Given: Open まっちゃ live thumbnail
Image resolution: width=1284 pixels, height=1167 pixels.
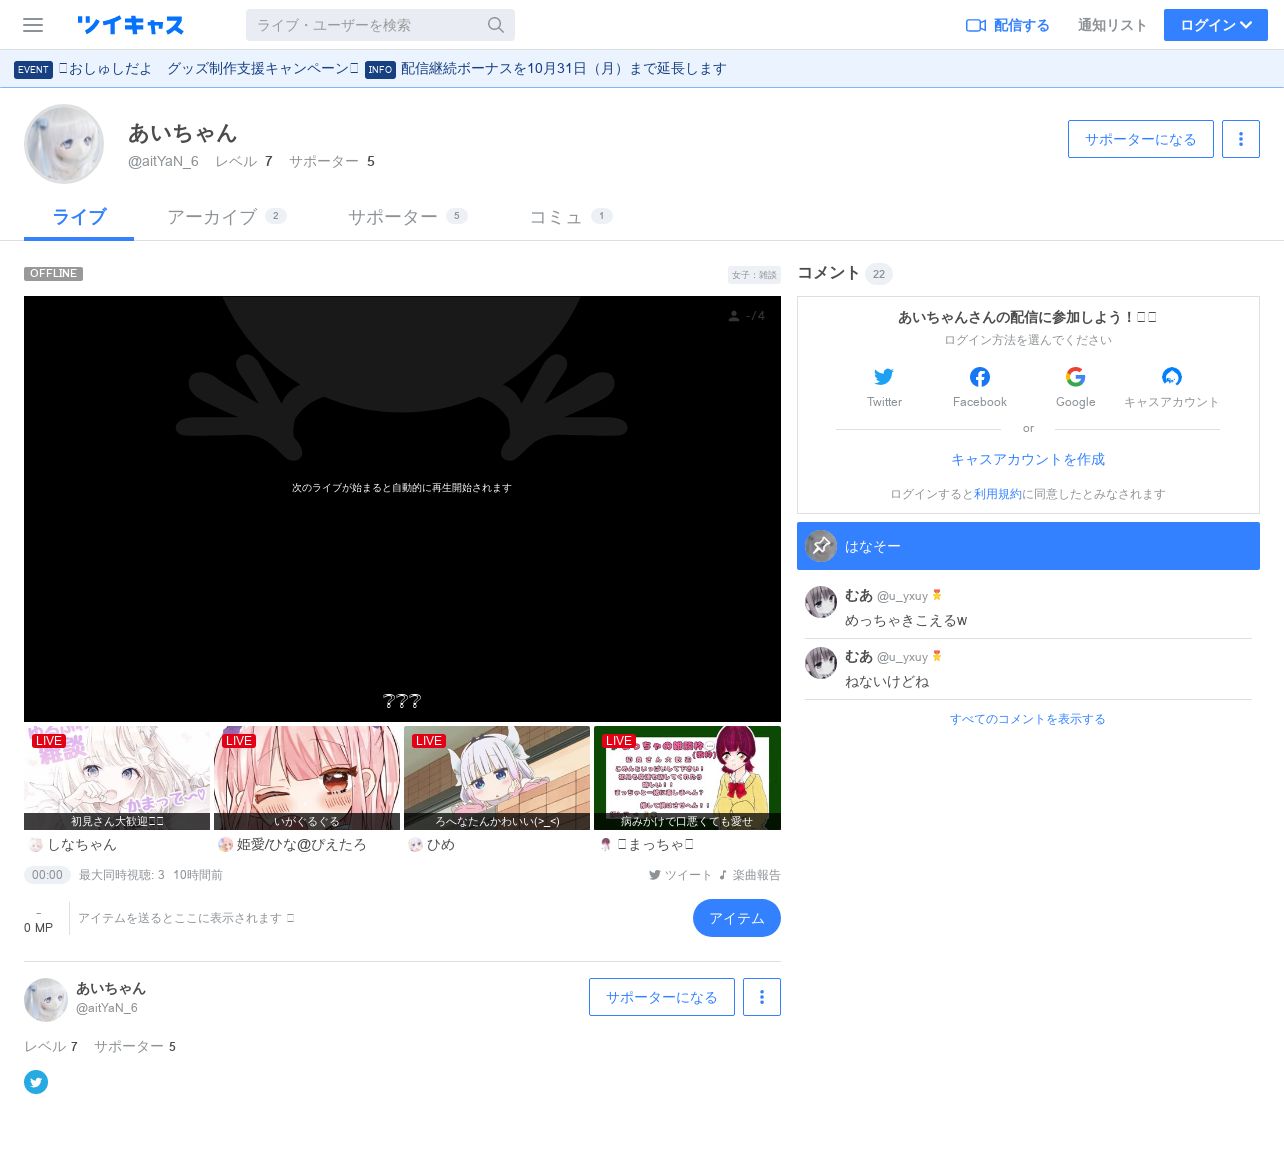Looking at the screenshot, I should [687, 778].
